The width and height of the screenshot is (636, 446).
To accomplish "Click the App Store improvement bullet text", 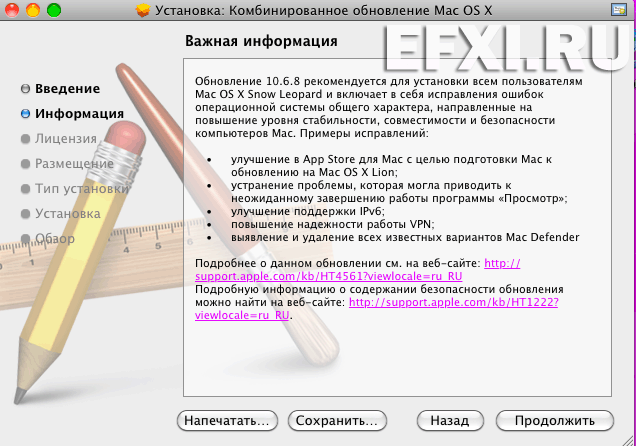I will [x=391, y=165].
